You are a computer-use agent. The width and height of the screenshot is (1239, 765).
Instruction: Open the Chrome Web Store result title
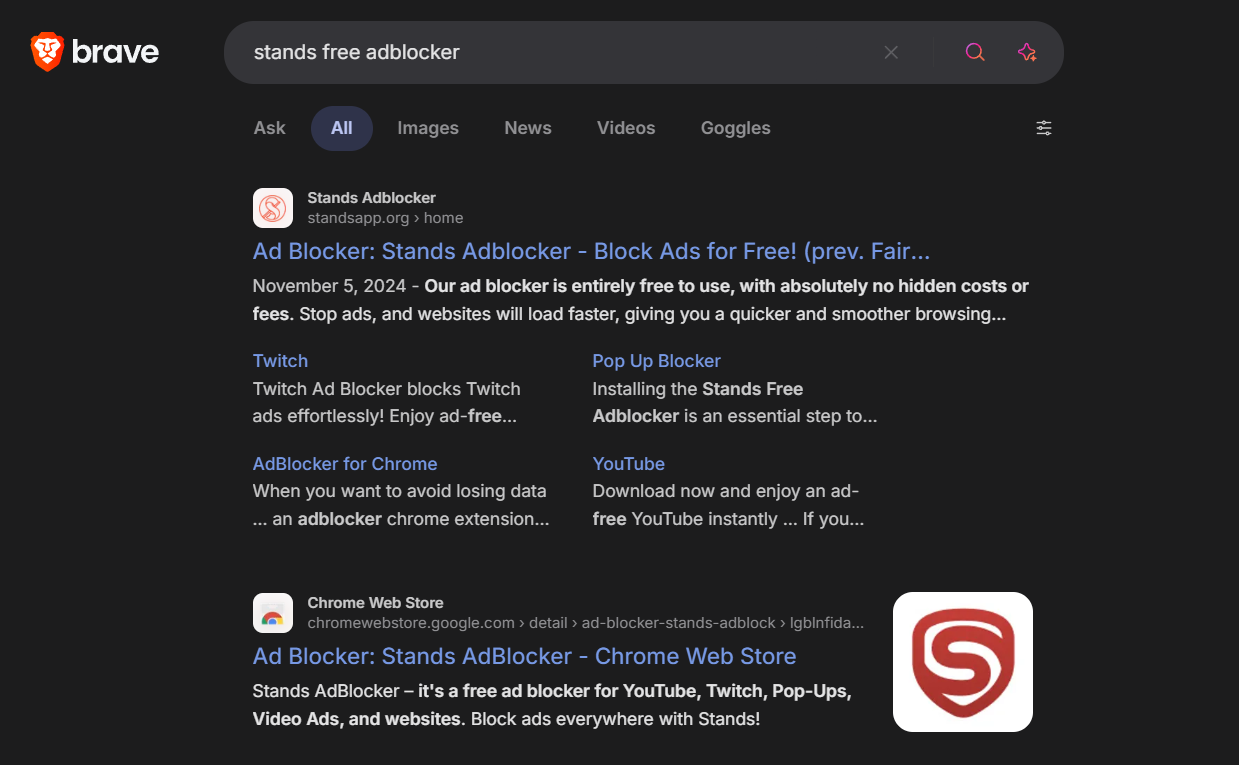[524, 656]
